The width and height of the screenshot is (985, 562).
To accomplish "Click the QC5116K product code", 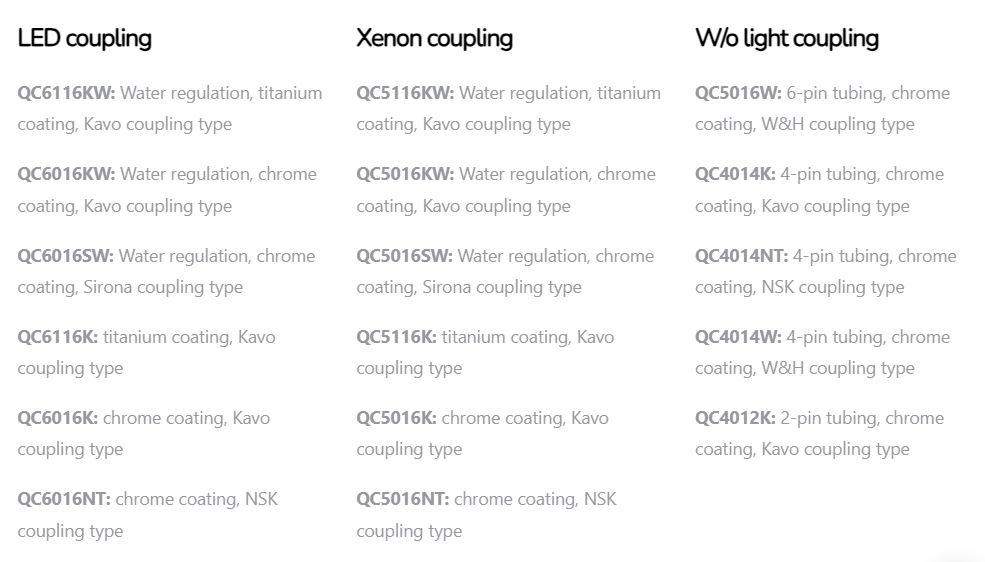I will coord(396,337).
